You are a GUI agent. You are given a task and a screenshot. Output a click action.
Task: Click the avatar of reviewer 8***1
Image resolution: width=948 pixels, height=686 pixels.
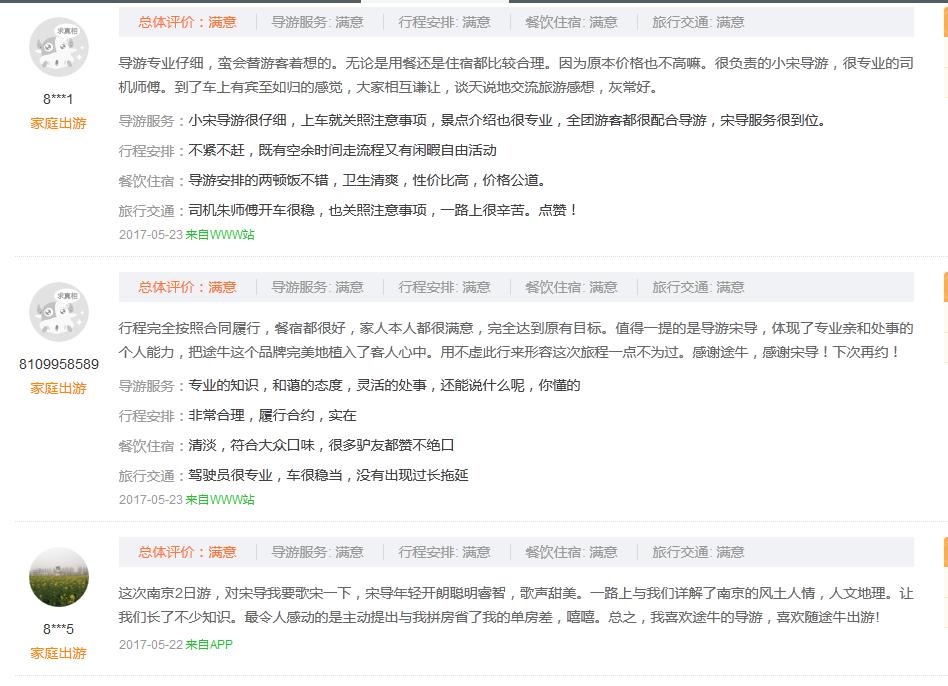58,46
